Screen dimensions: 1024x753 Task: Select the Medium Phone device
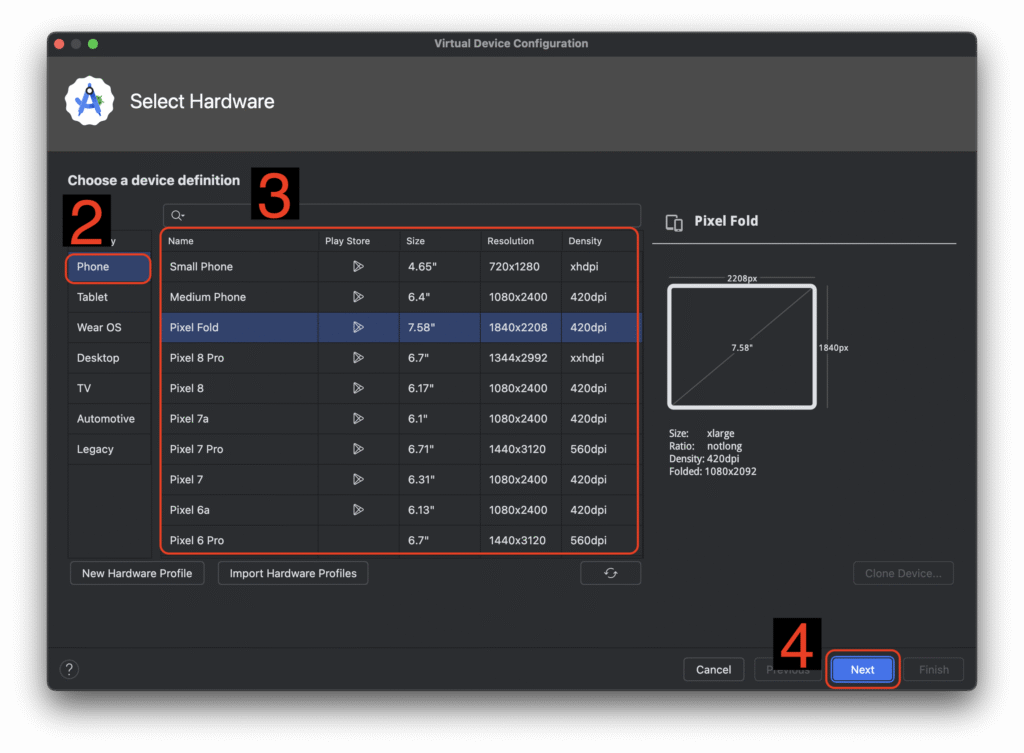click(208, 297)
